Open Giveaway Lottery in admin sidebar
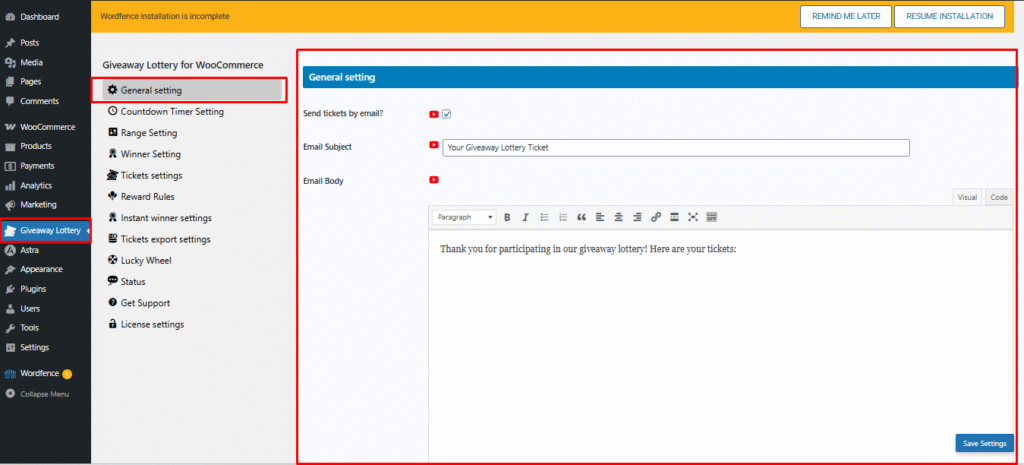 (45, 231)
